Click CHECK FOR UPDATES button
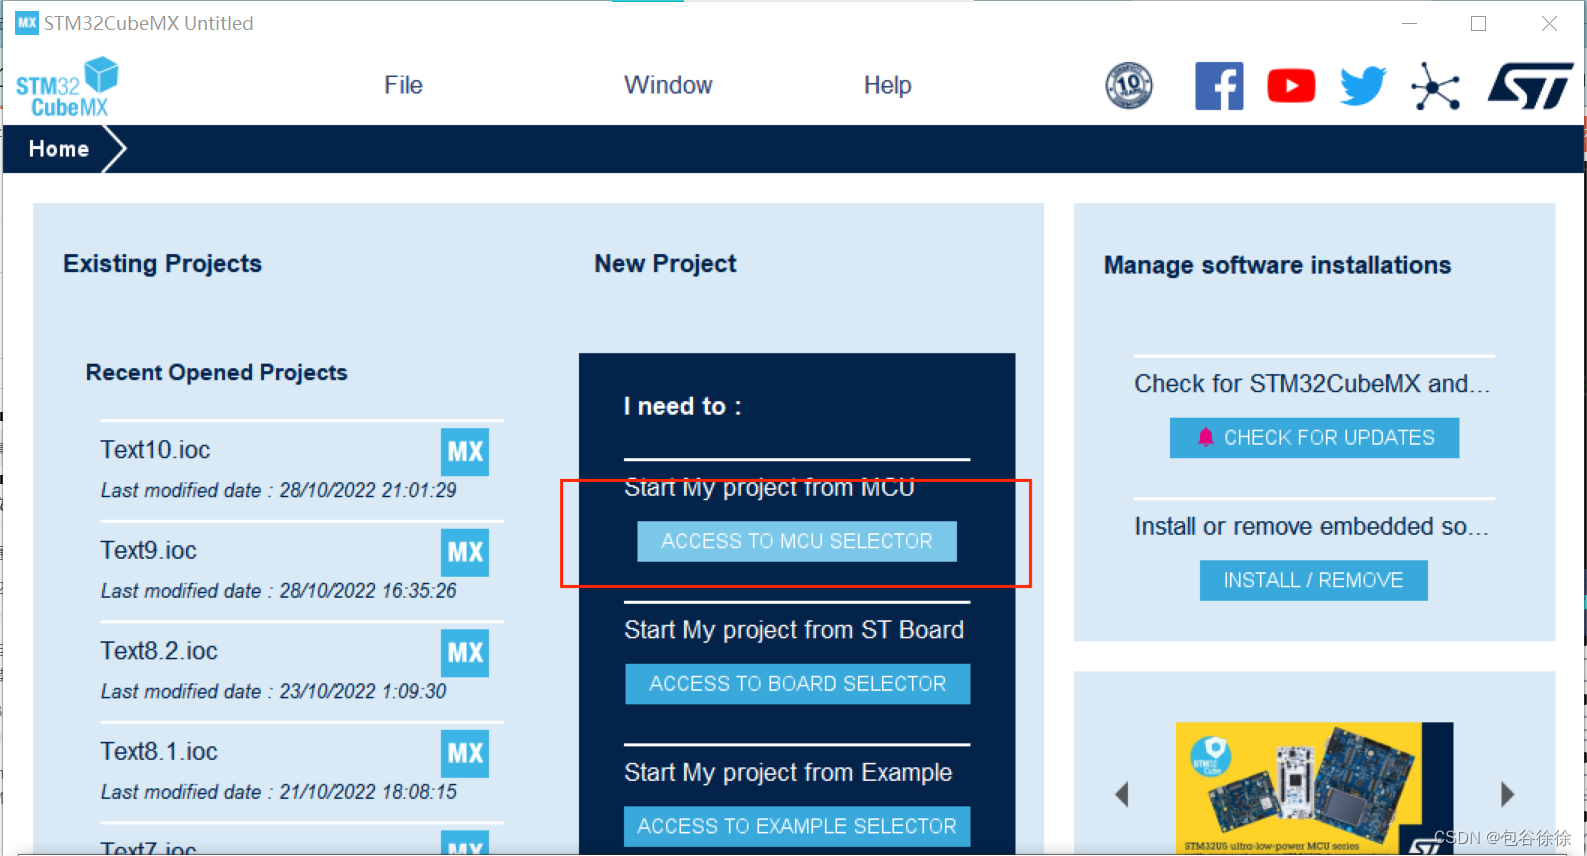 (x=1314, y=438)
